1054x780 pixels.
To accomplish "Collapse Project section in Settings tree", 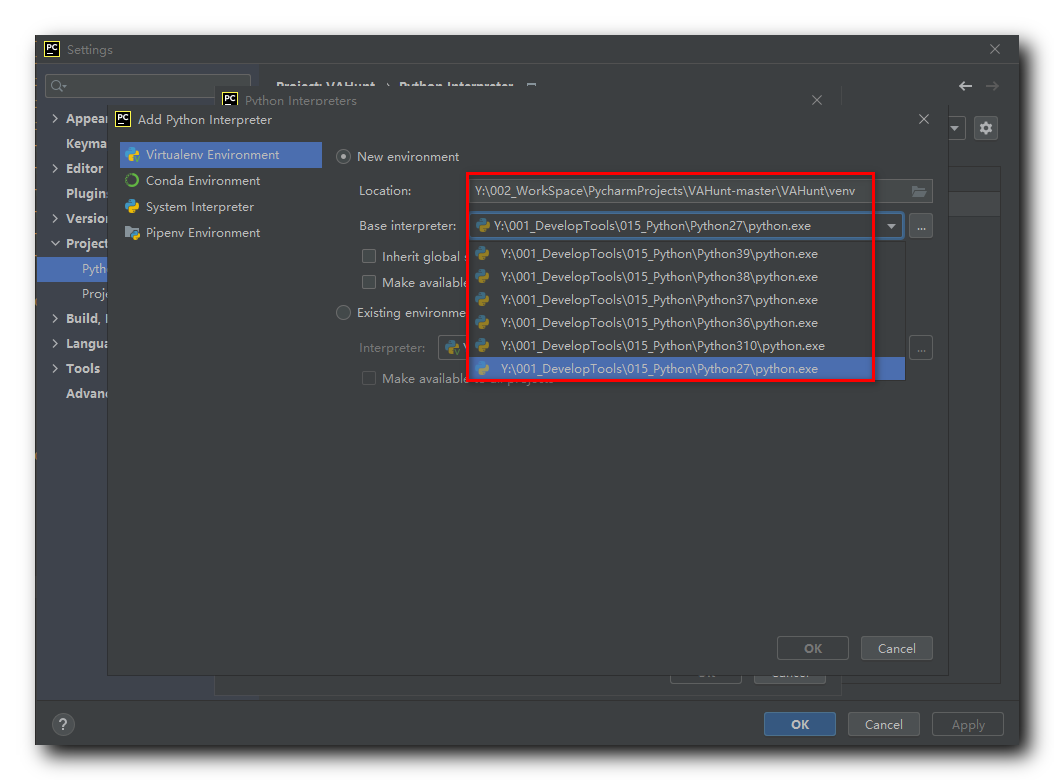I will tap(55, 243).
